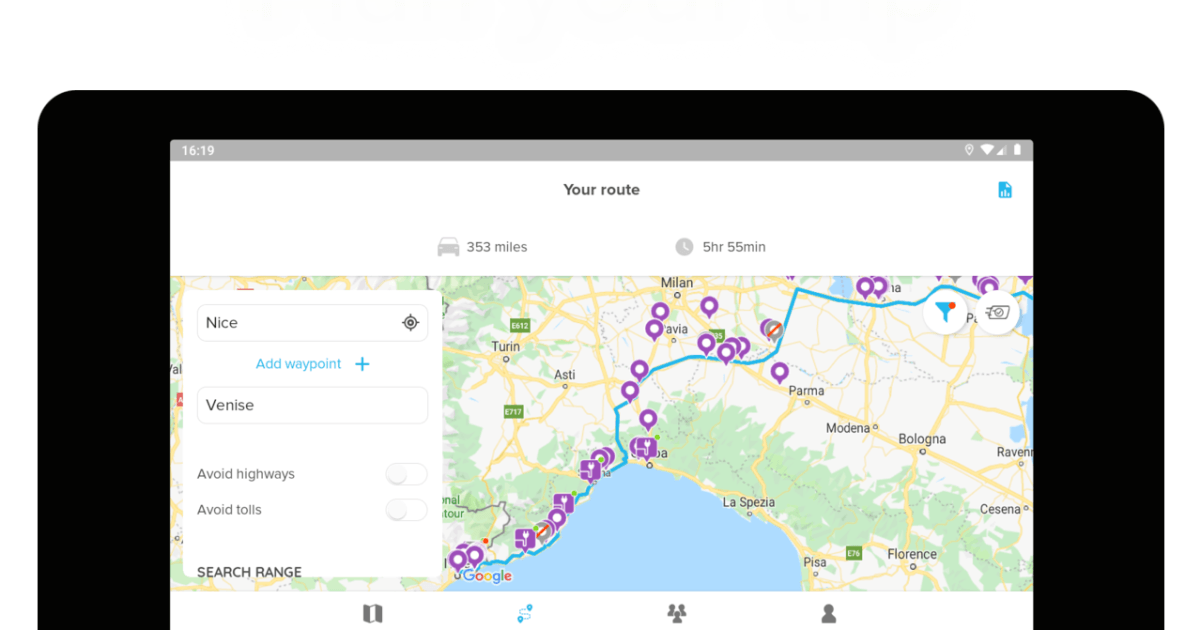Tap the plug charger marker near Genoa
The image size is (1200, 630).
[646, 447]
